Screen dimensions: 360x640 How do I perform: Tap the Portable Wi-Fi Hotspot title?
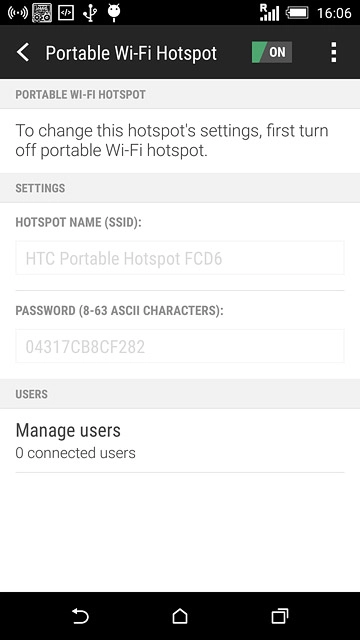pyautogui.click(x=131, y=53)
